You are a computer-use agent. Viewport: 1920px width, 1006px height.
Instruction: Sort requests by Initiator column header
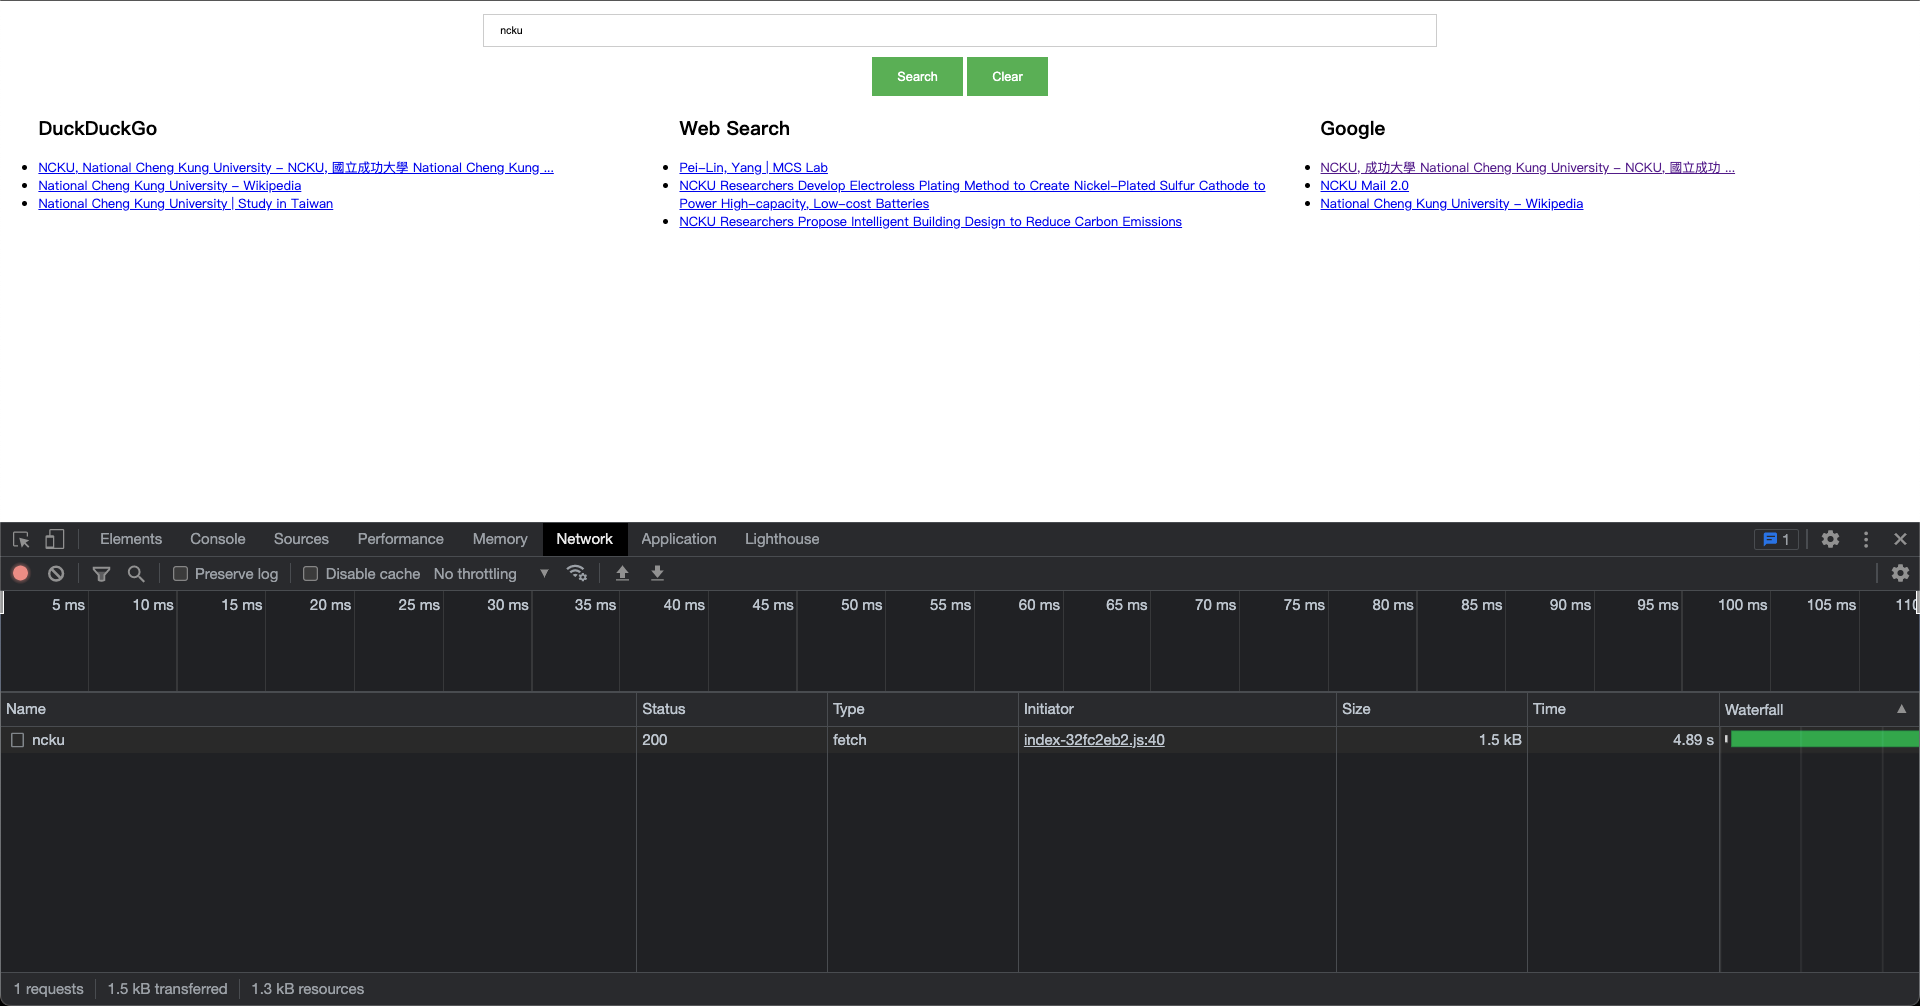[x=1177, y=709]
